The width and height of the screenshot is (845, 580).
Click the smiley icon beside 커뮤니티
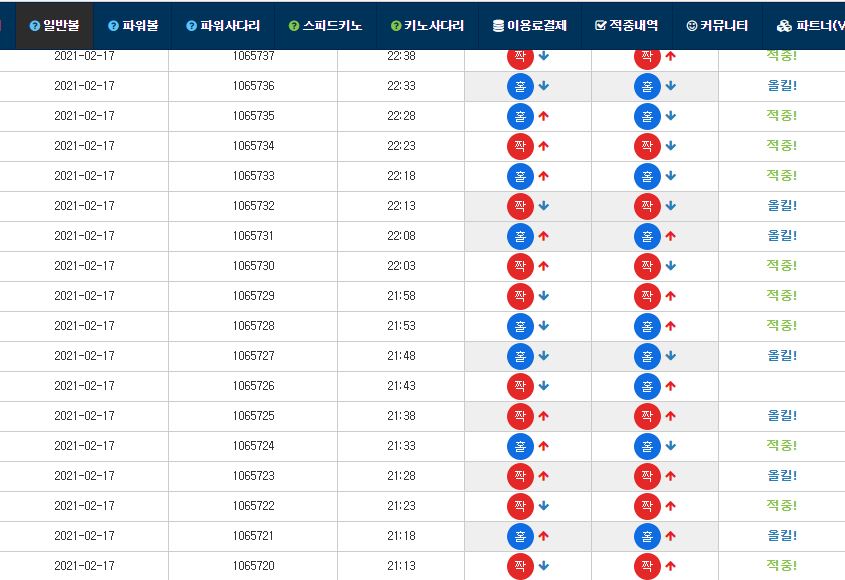[692, 26]
